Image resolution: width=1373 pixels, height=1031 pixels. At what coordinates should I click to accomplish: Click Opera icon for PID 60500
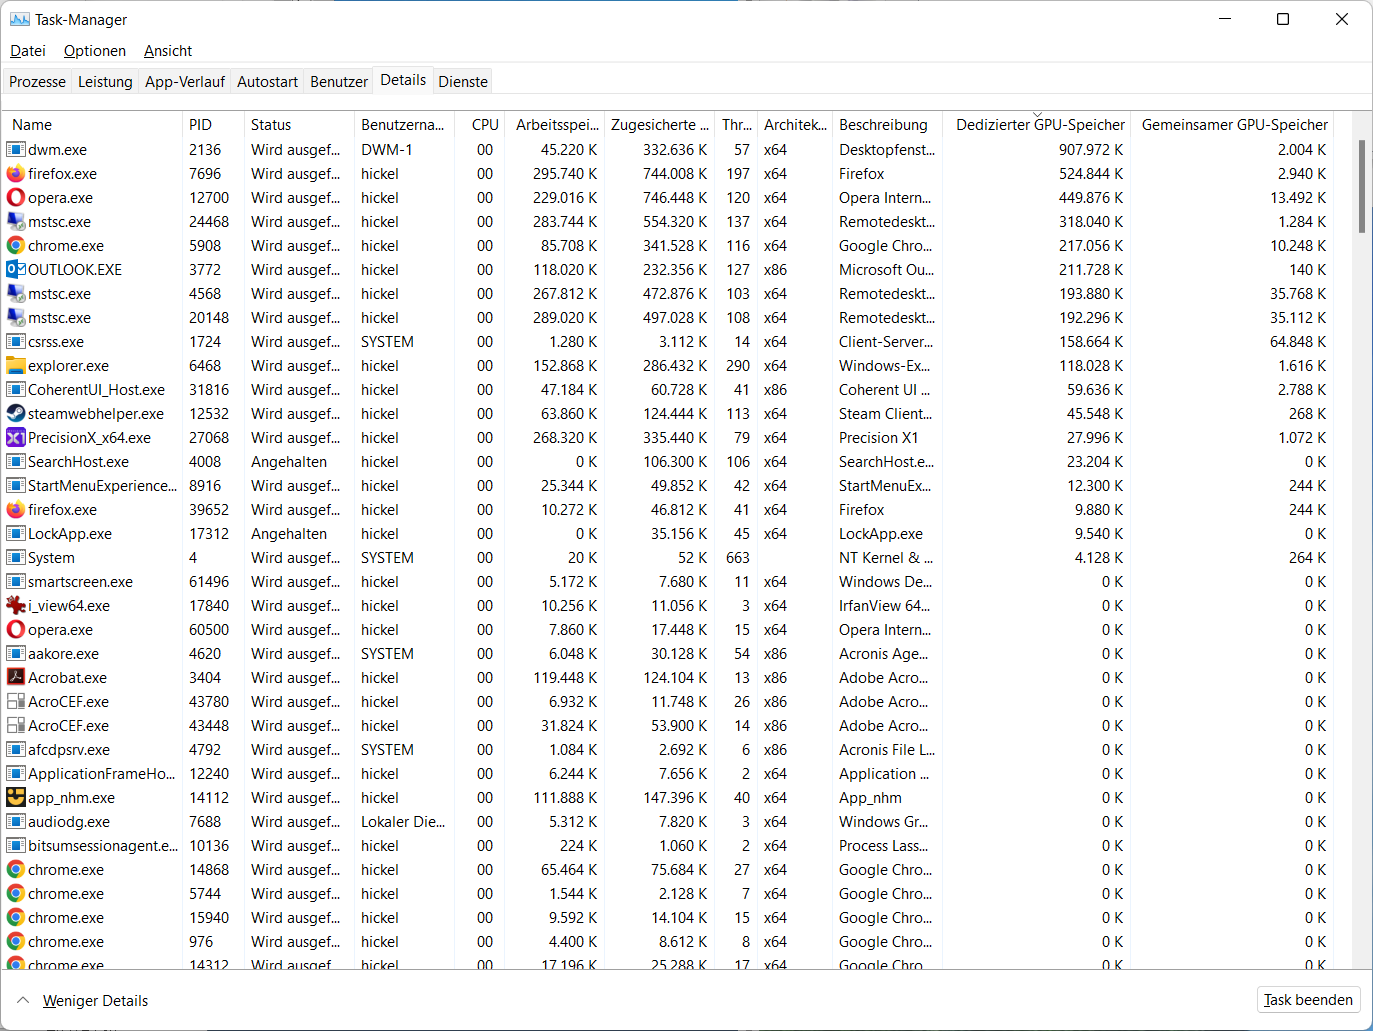point(16,630)
